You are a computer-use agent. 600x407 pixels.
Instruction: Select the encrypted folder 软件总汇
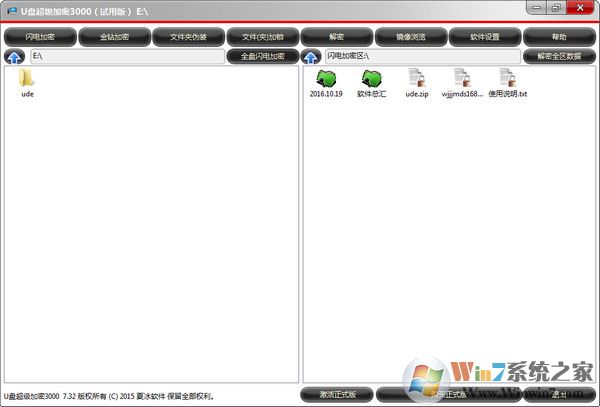pos(372,83)
